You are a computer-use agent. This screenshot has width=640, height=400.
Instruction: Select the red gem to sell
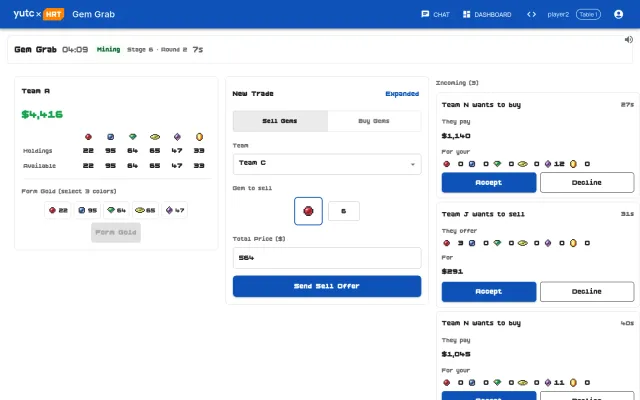pyautogui.click(x=308, y=211)
